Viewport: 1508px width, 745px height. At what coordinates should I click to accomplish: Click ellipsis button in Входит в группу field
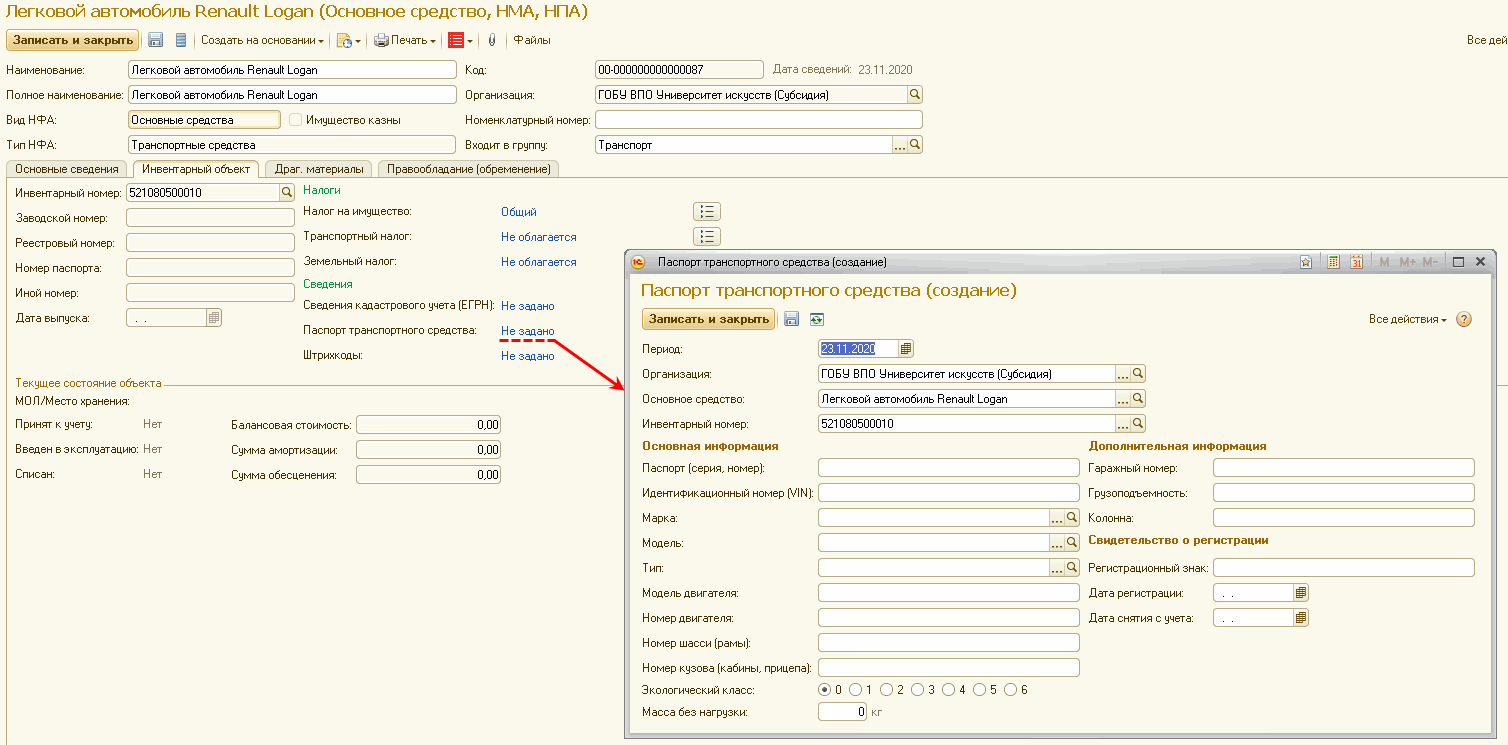click(899, 145)
